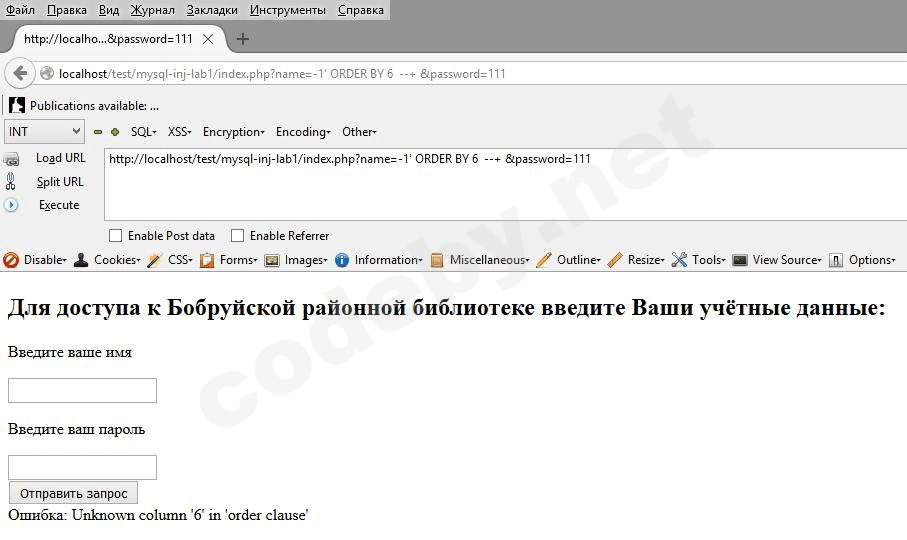Open the Tools menu label
Screen dimensions: 907x540
709,260
